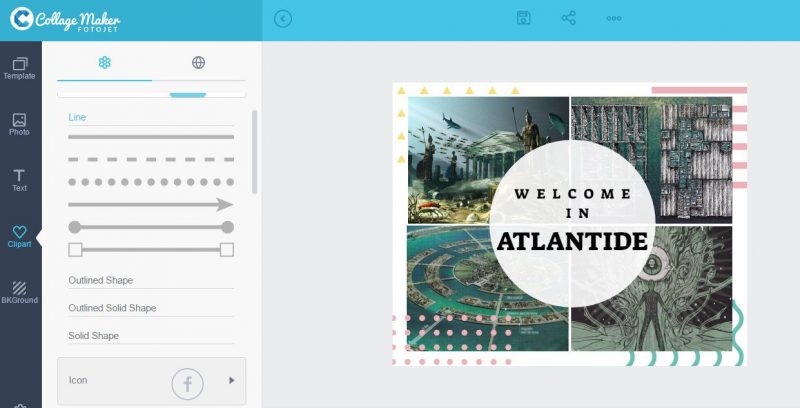The image size is (800, 408).
Task: Open the Photo panel
Action: coord(19,125)
